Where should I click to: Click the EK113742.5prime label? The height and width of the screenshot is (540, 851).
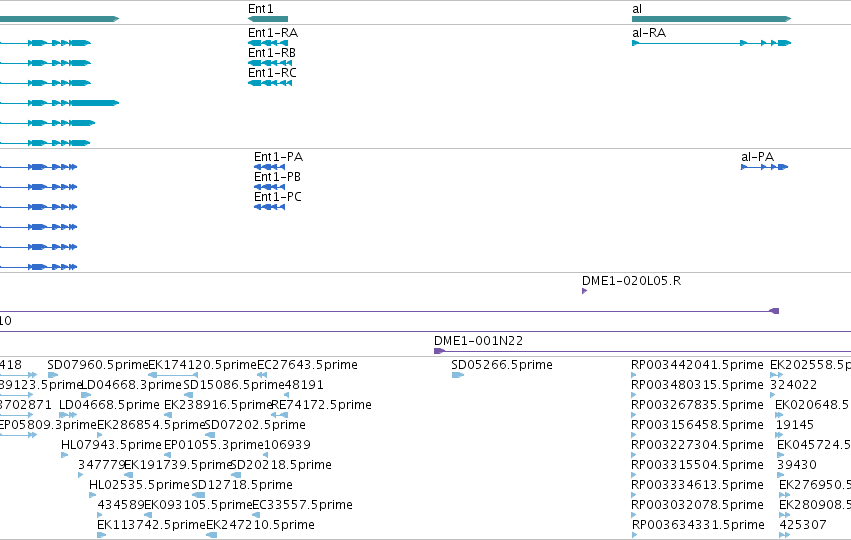[x=151, y=525]
